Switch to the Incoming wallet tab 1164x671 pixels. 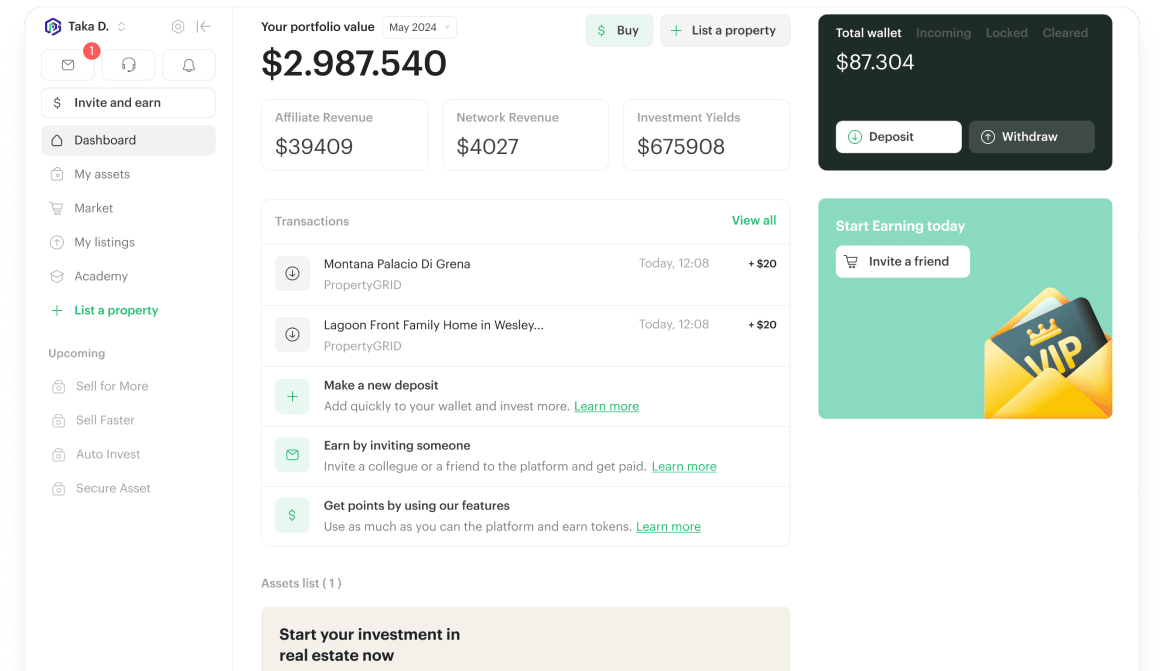click(943, 33)
